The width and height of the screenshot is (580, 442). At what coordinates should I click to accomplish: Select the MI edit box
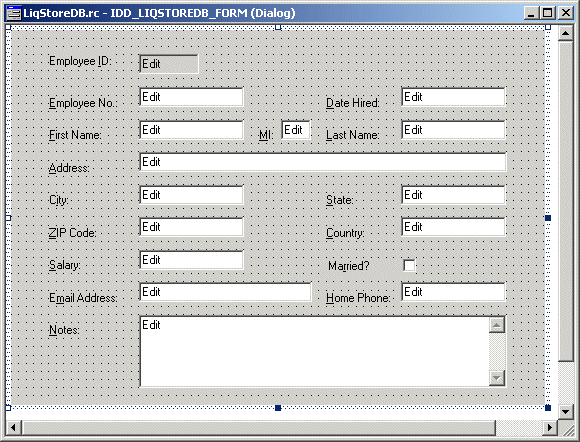coord(296,130)
